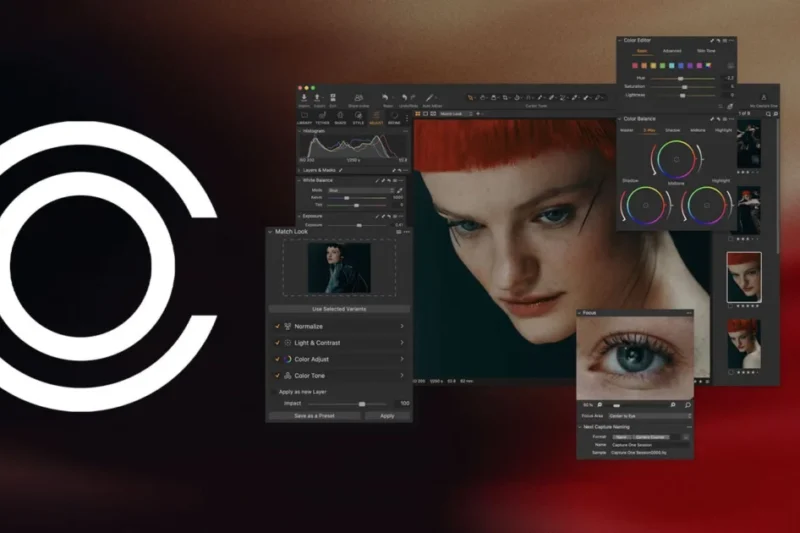Select the 3-Way tab in Color Balance
The image size is (800, 533).
pyautogui.click(x=649, y=131)
